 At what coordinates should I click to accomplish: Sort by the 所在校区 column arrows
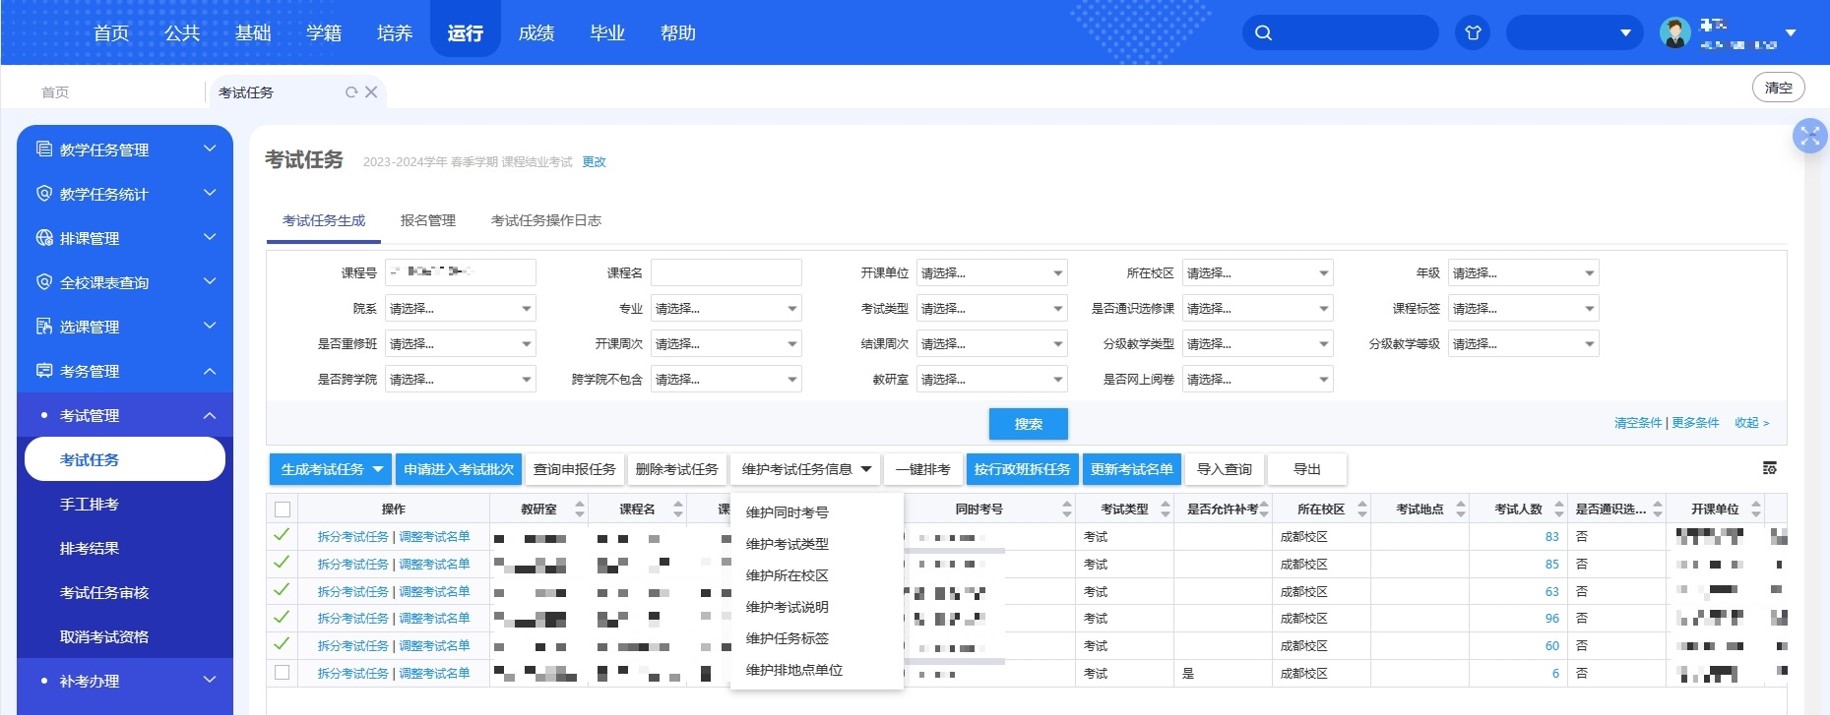tap(1362, 509)
